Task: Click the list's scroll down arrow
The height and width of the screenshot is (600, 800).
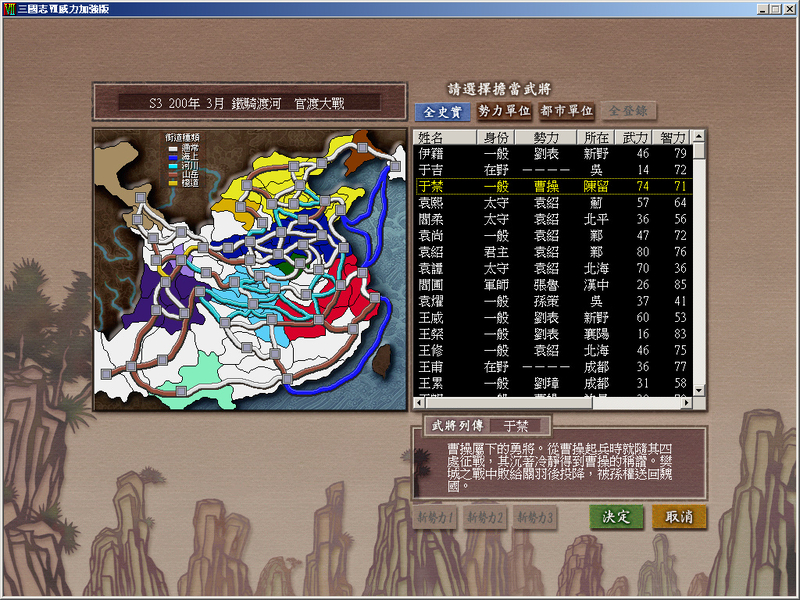Action: pos(699,390)
